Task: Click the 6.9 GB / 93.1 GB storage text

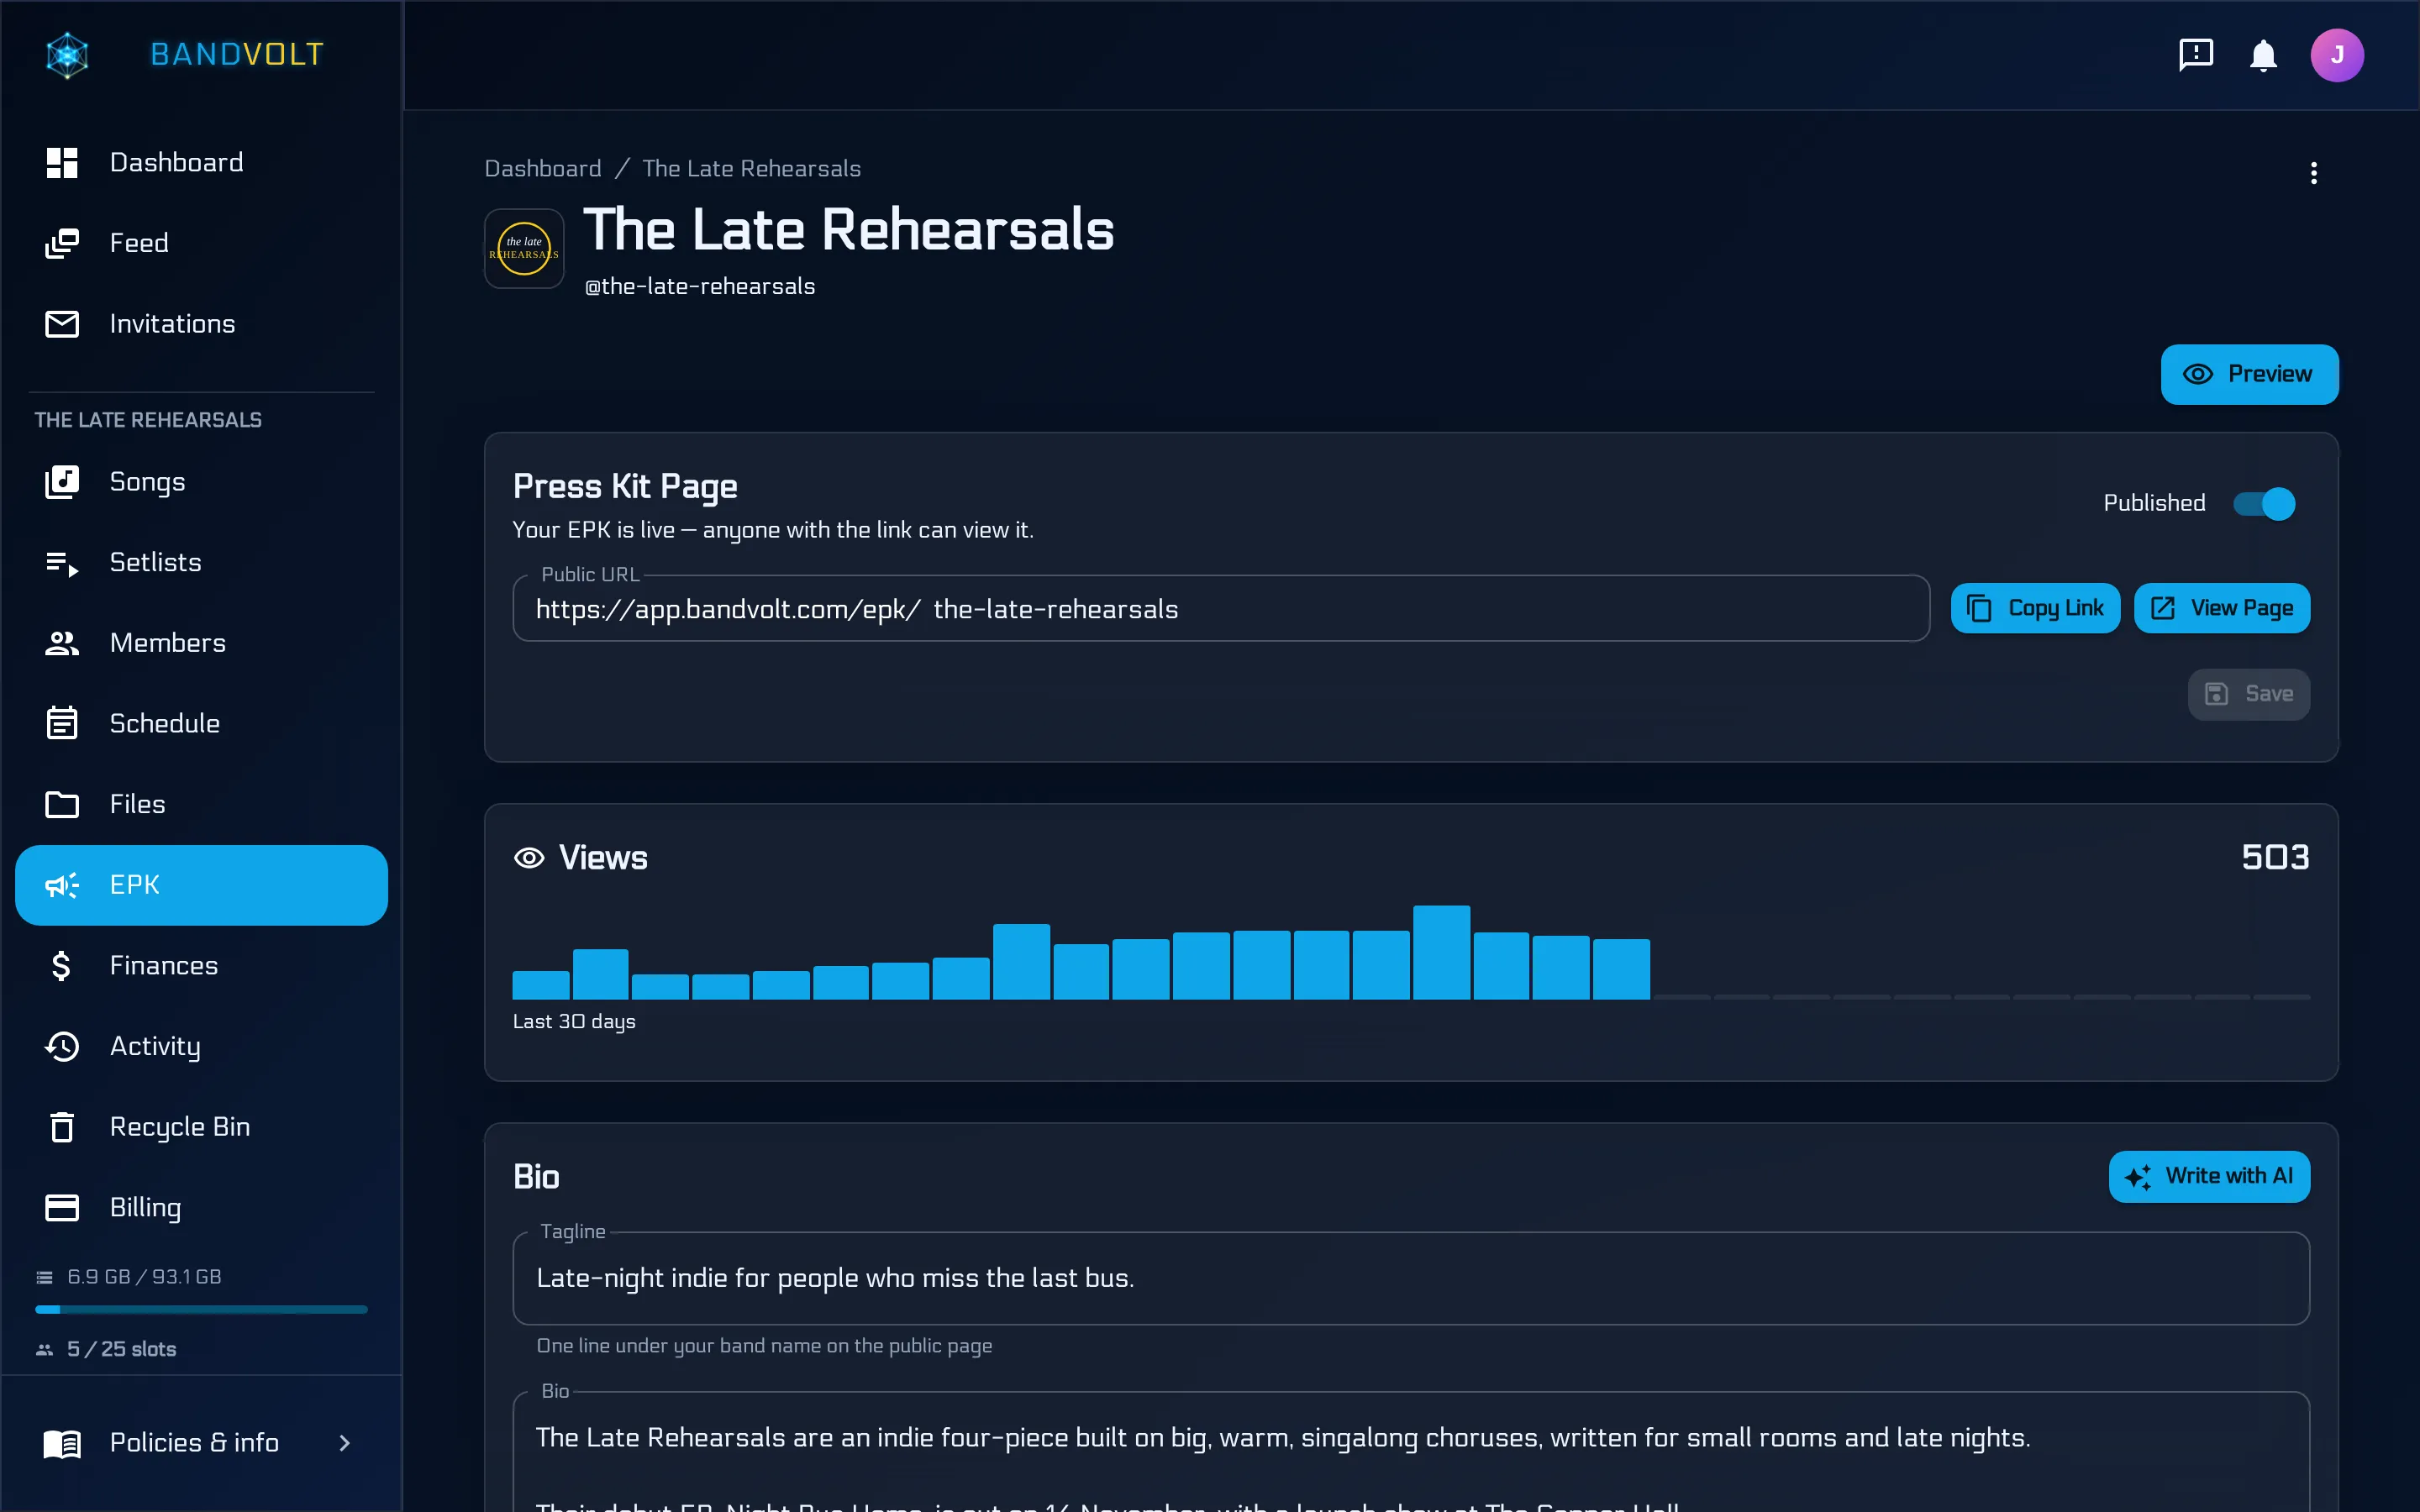Action: click(144, 1277)
